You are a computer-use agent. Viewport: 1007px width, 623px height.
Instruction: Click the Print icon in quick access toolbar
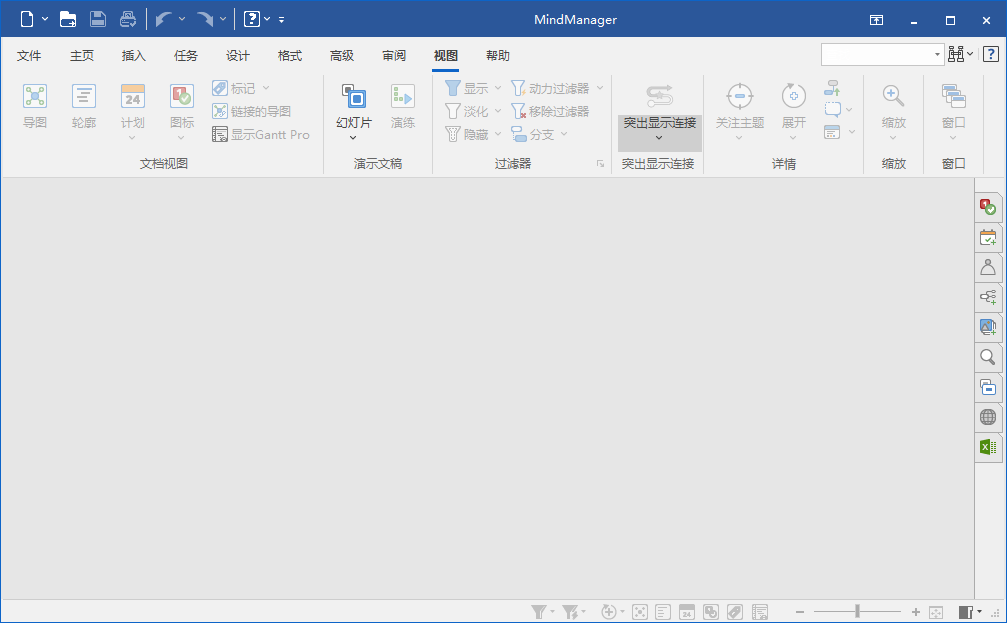click(128, 19)
